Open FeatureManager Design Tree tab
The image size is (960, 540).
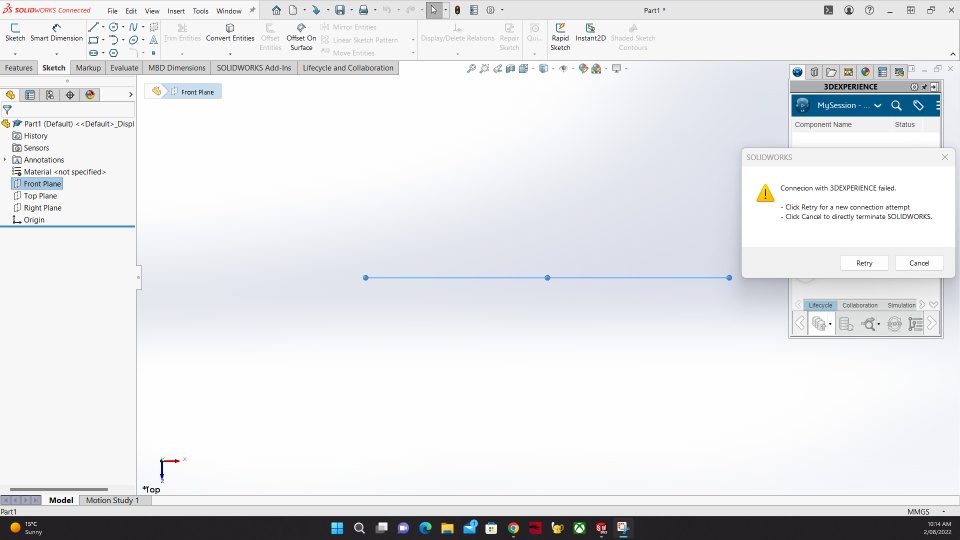(x=10, y=95)
